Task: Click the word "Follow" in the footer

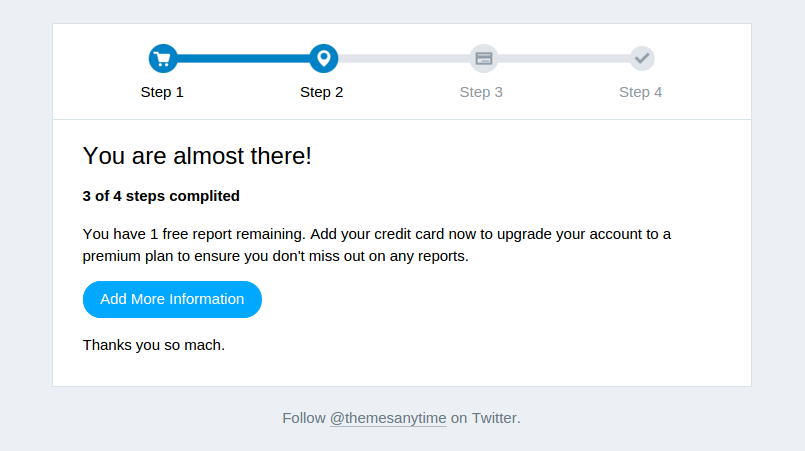Action: [x=304, y=418]
